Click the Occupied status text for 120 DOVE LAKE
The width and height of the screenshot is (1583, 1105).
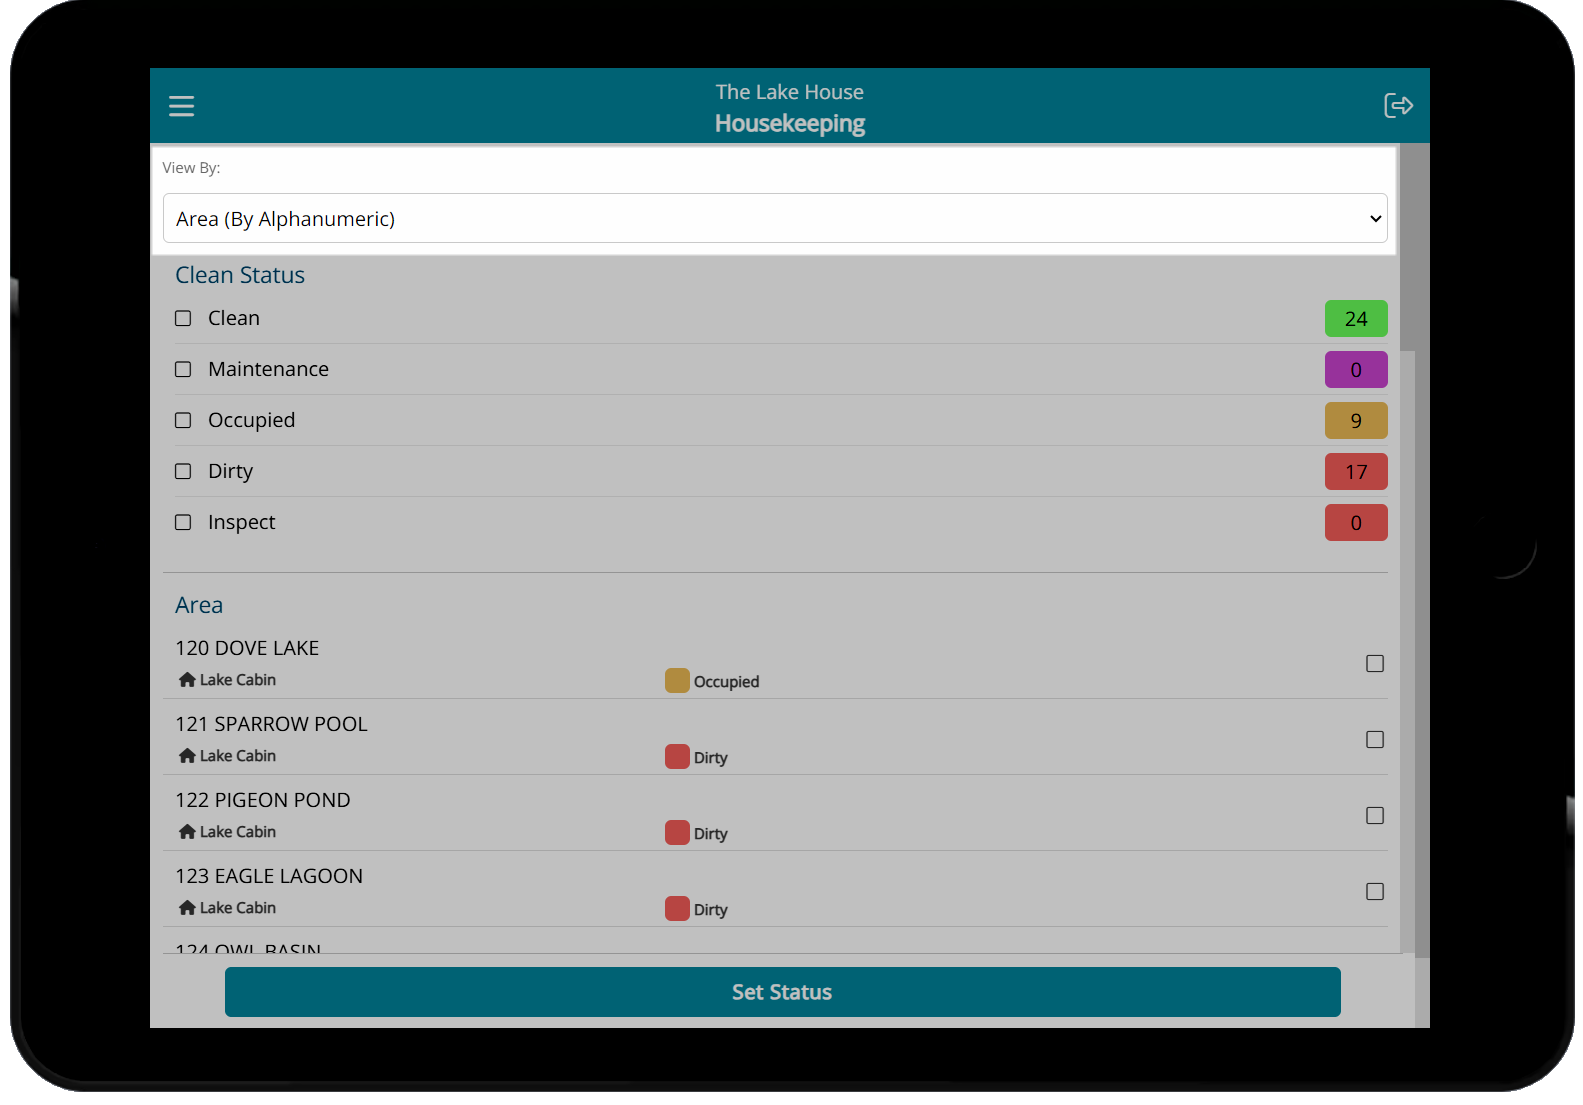(x=727, y=682)
